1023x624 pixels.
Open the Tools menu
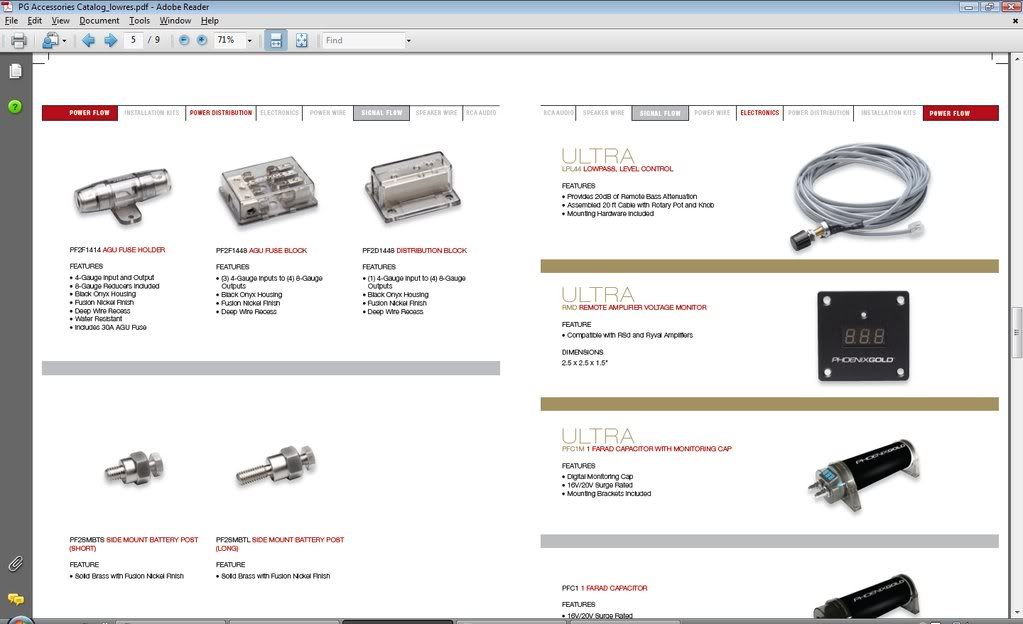pyautogui.click(x=139, y=20)
